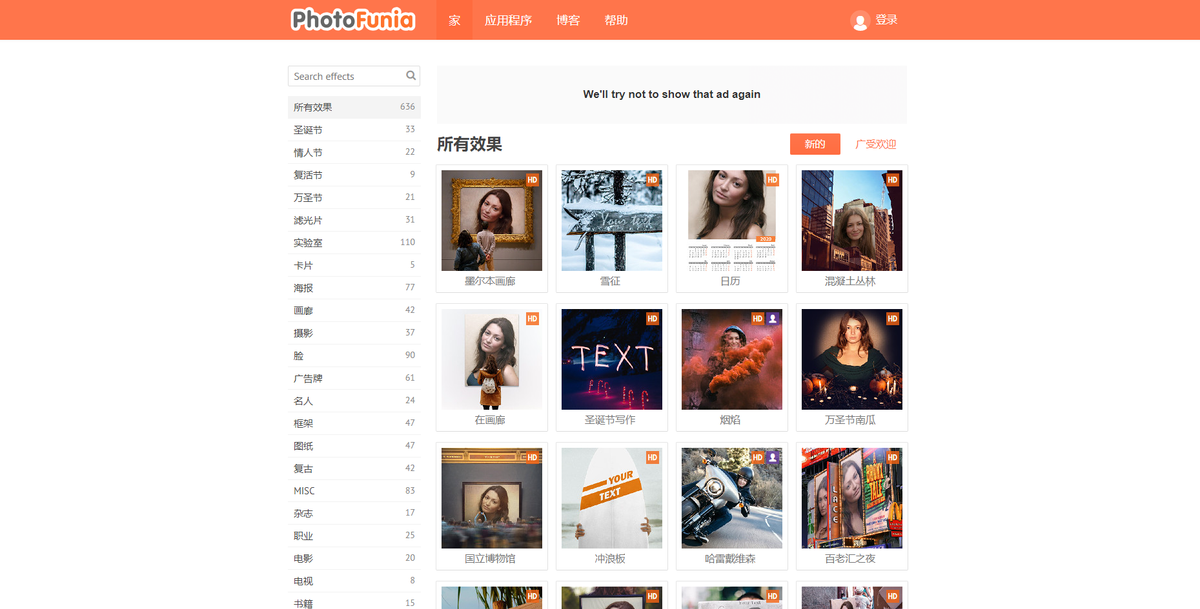1200x609 pixels.
Task: Open the 帮助 page from the navigation bar
Action: (616, 19)
